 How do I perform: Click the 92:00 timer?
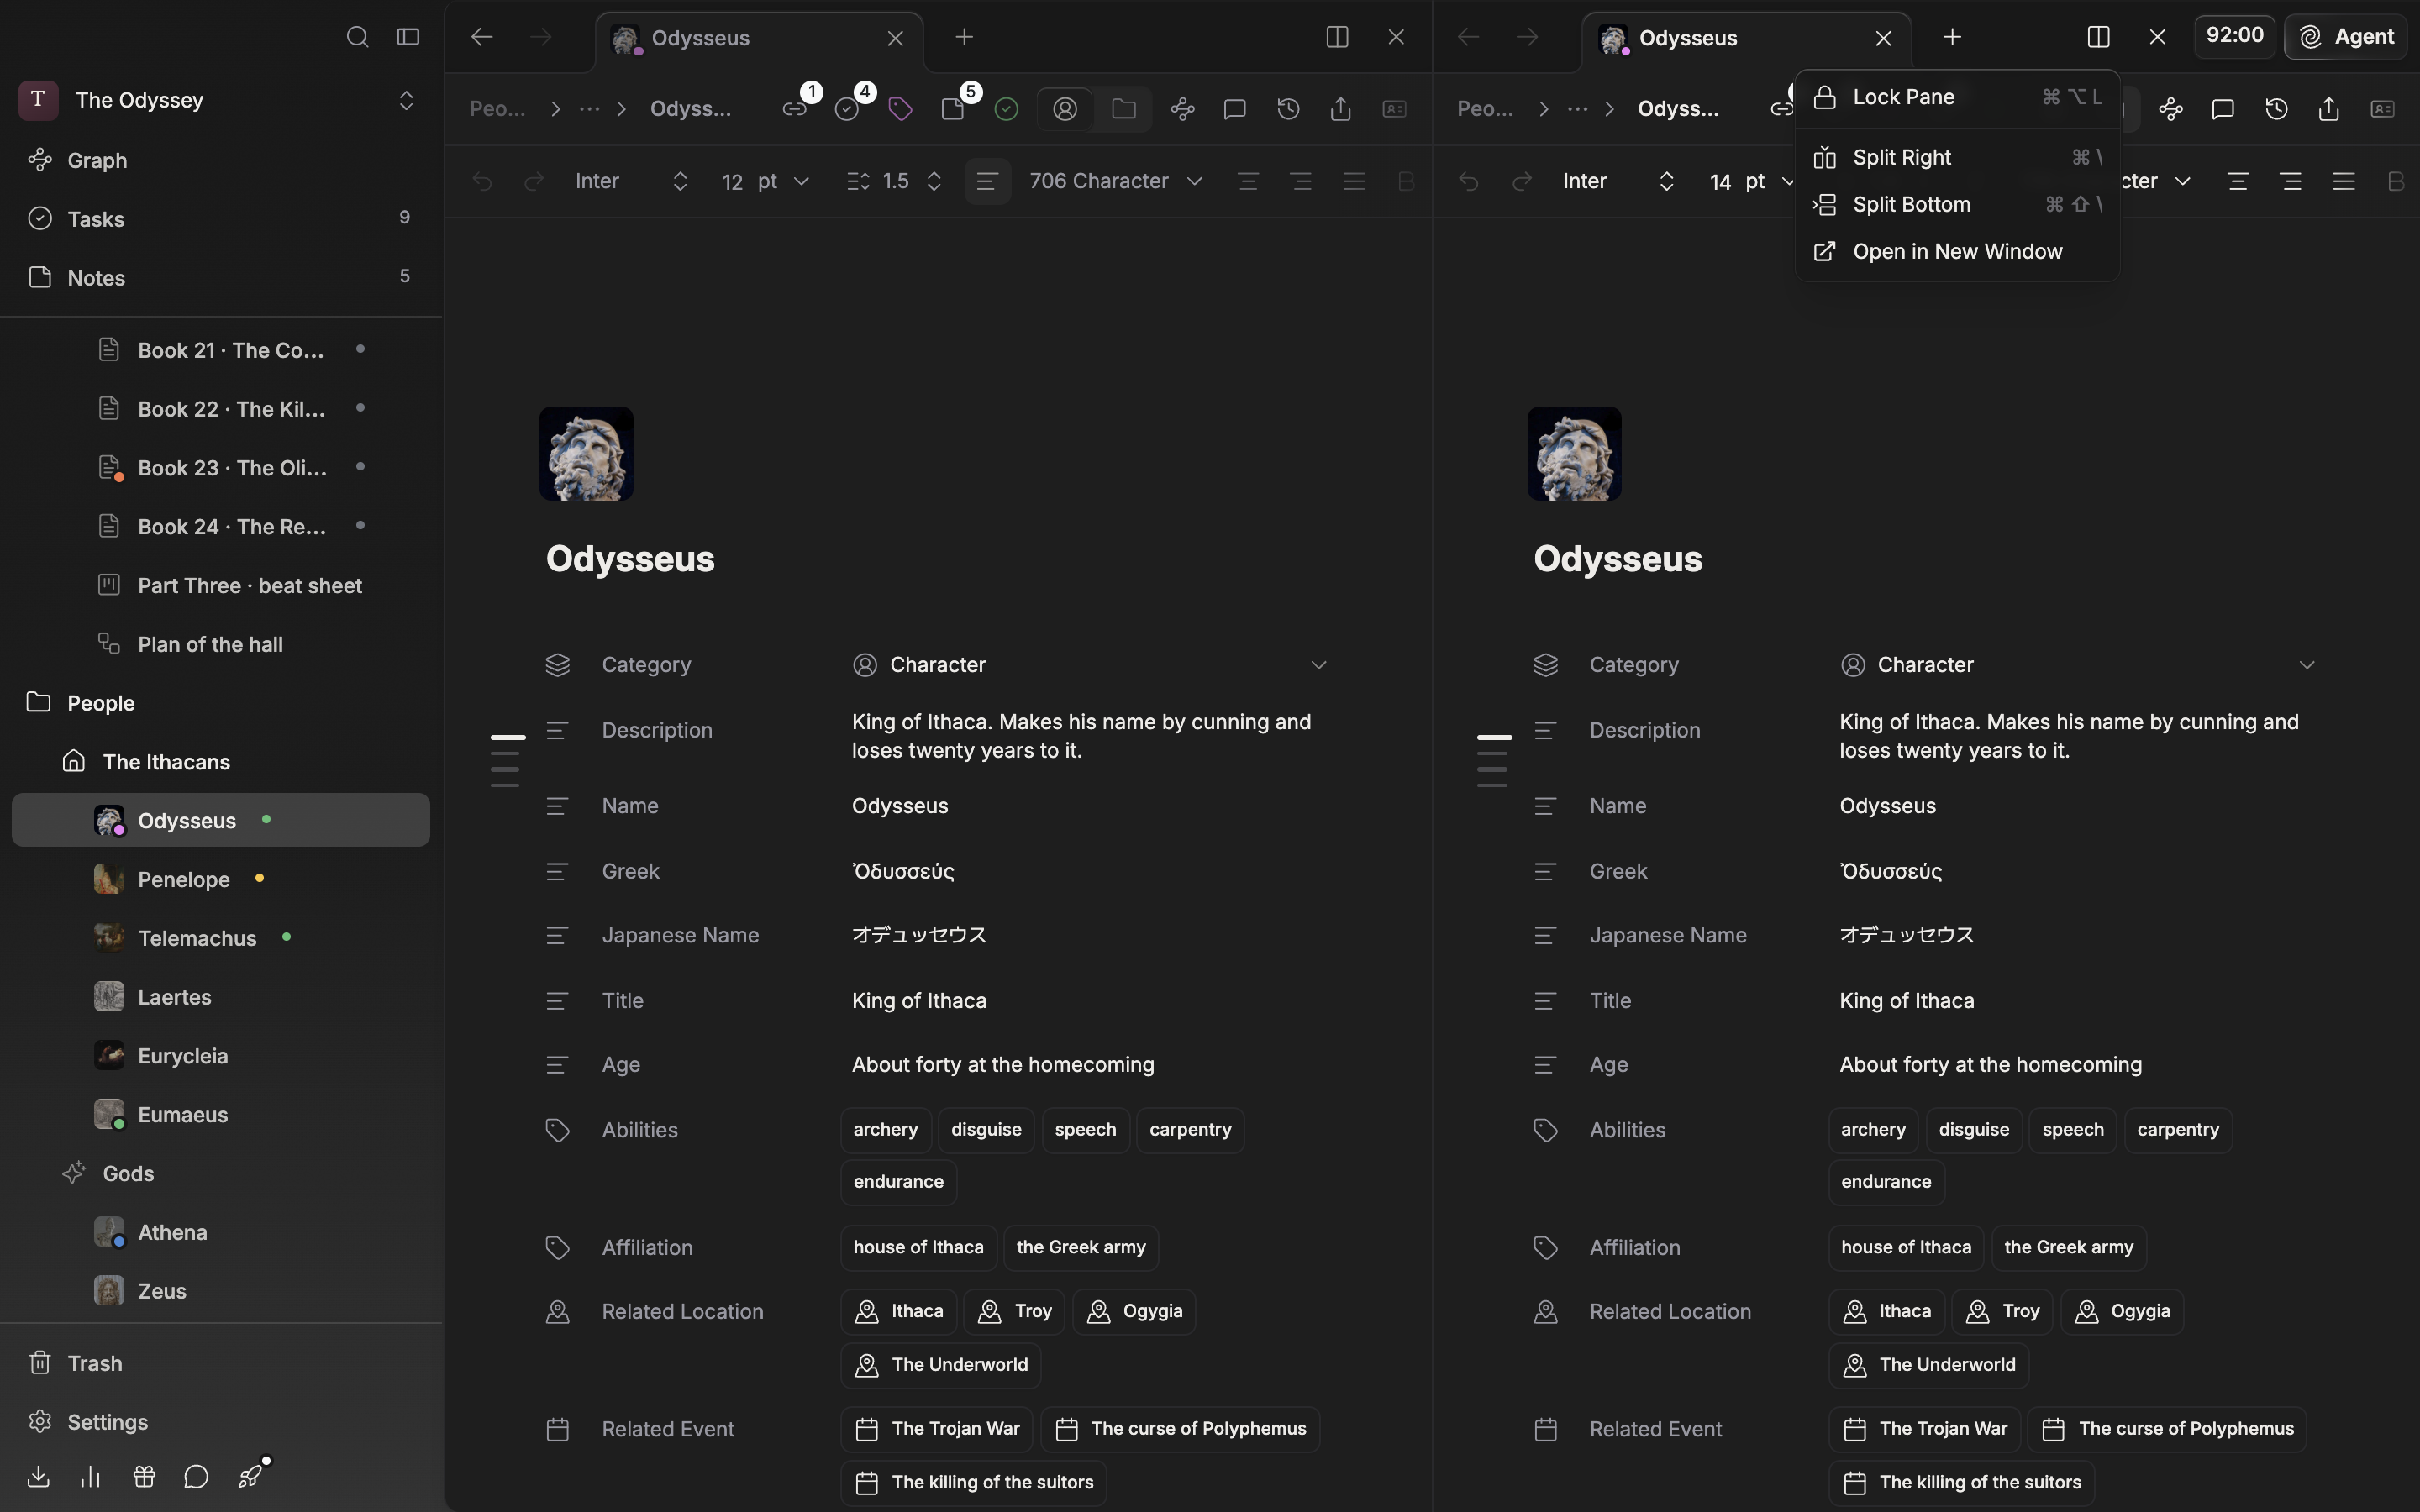coord(2234,36)
